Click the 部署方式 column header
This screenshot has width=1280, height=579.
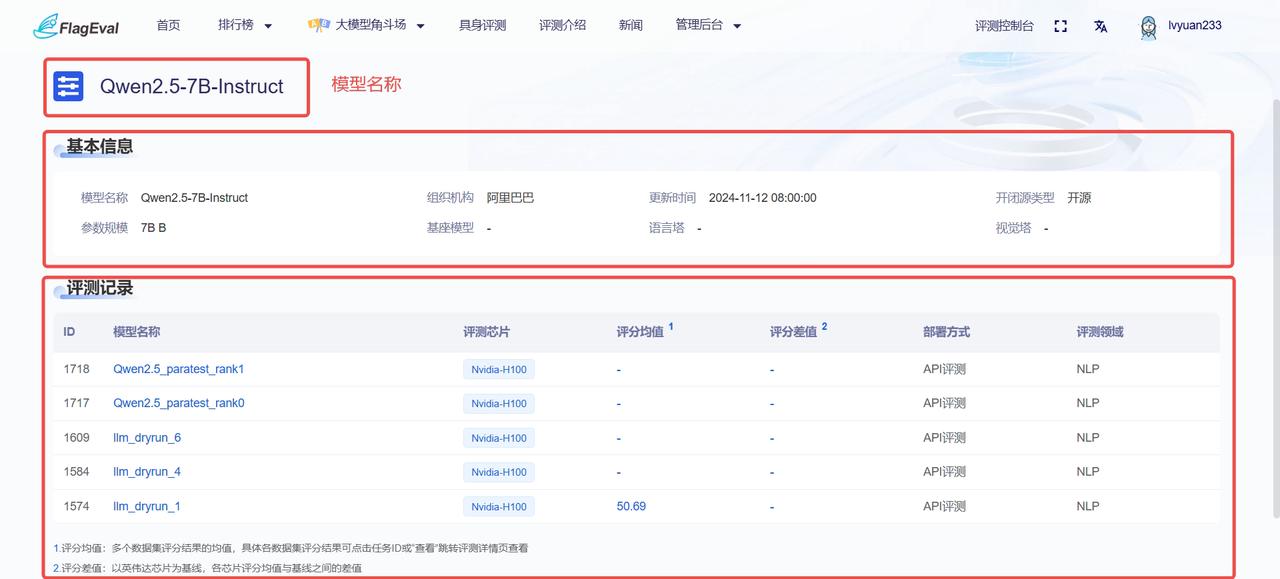pos(946,331)
